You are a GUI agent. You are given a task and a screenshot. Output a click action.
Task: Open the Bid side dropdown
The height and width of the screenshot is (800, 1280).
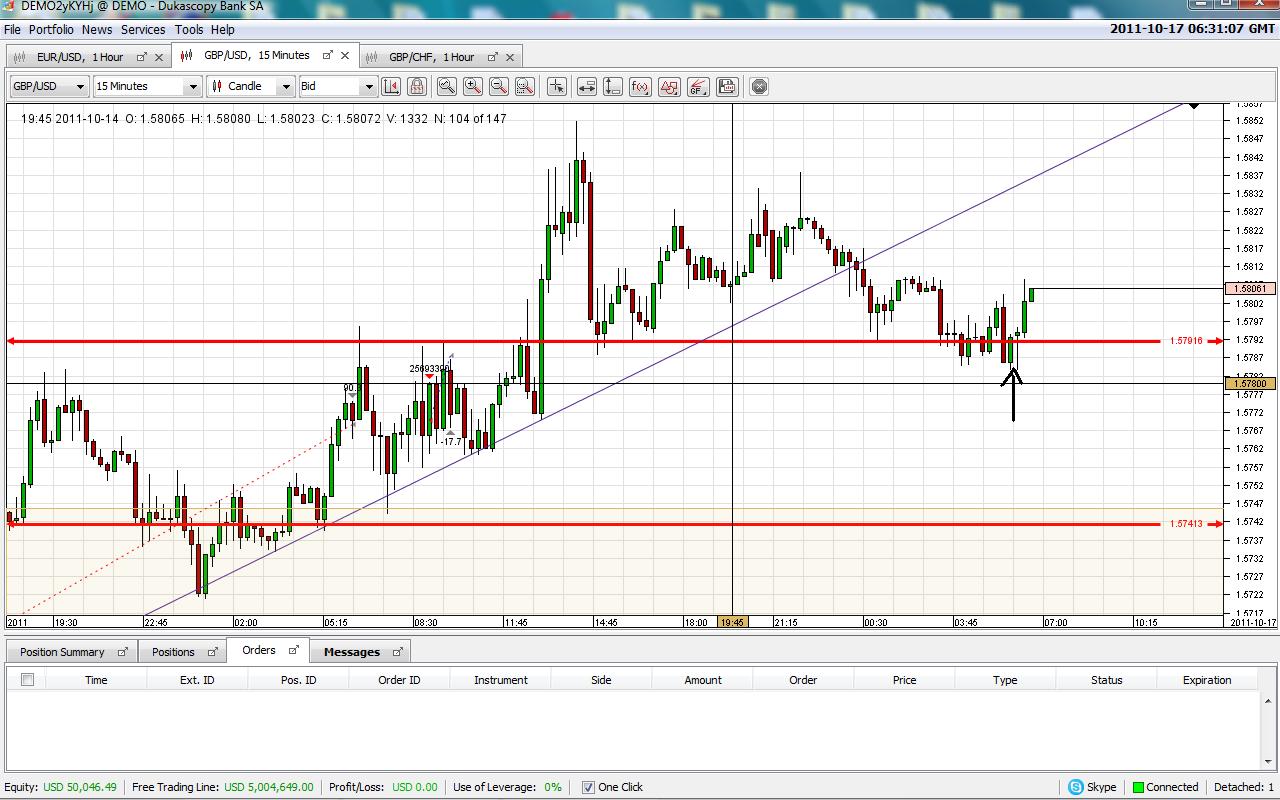(338, 86)
